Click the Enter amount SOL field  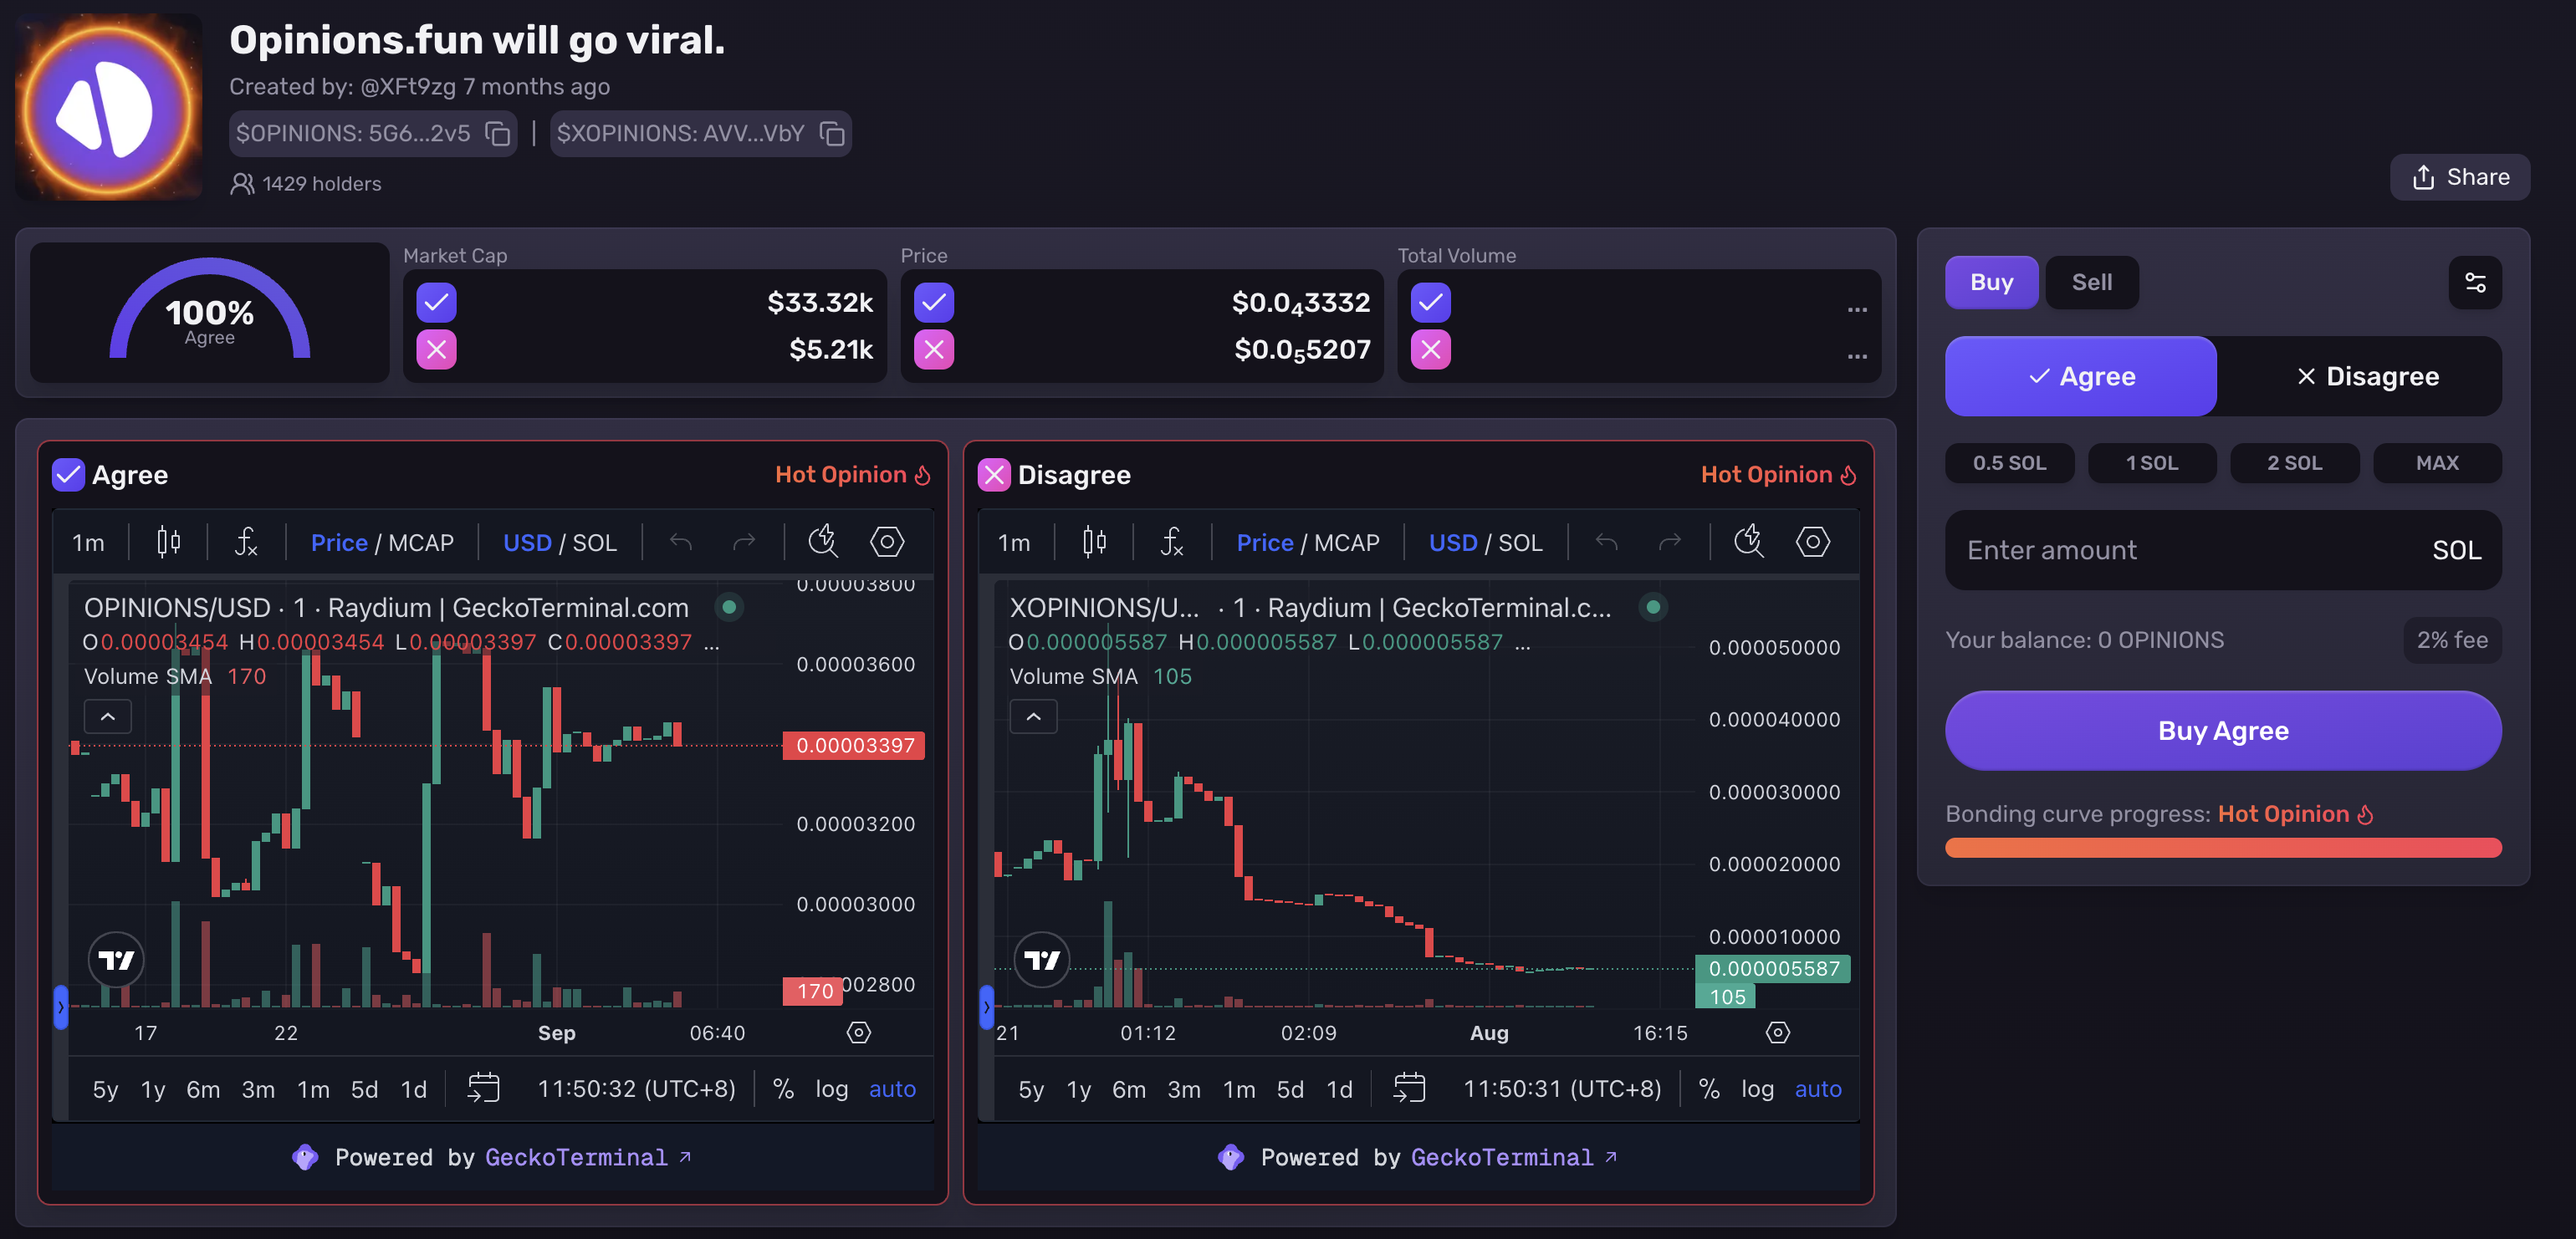[x=2180, y=550]
